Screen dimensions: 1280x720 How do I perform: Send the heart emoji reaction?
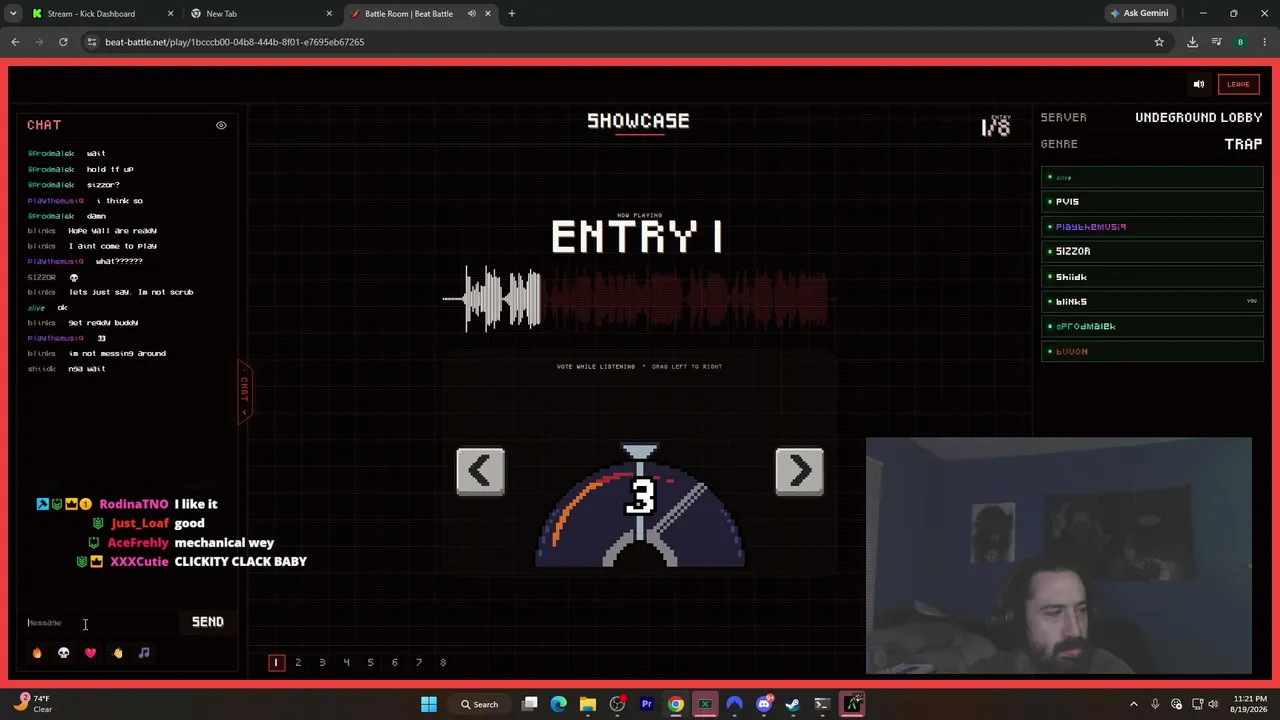click(x=91, y=653)
